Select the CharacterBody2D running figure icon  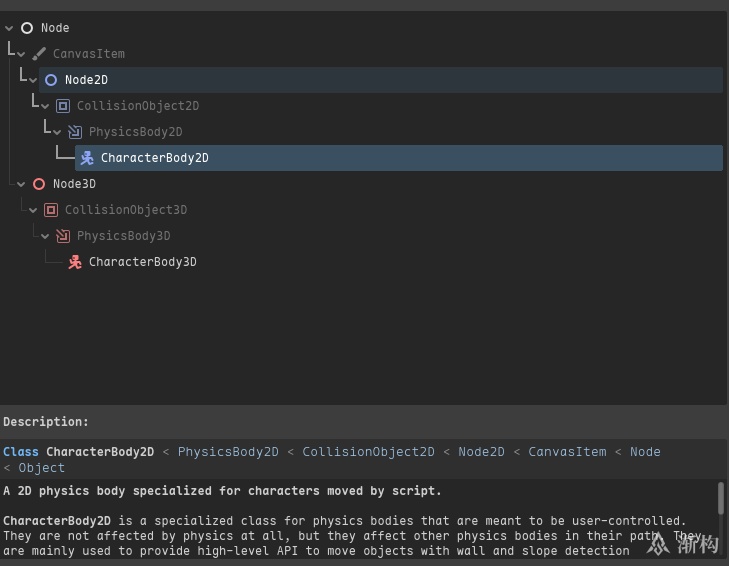87,158
